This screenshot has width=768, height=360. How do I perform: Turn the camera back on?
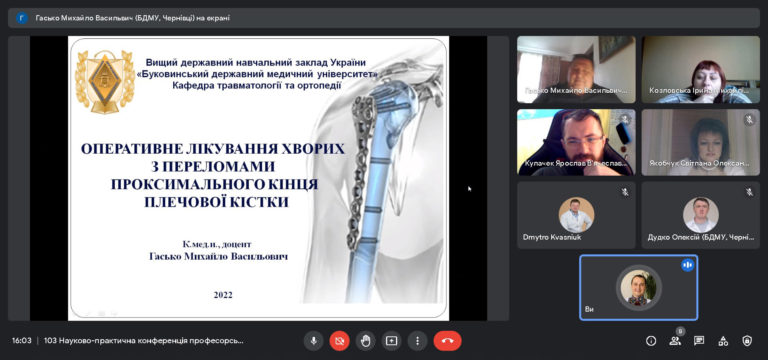339,341
